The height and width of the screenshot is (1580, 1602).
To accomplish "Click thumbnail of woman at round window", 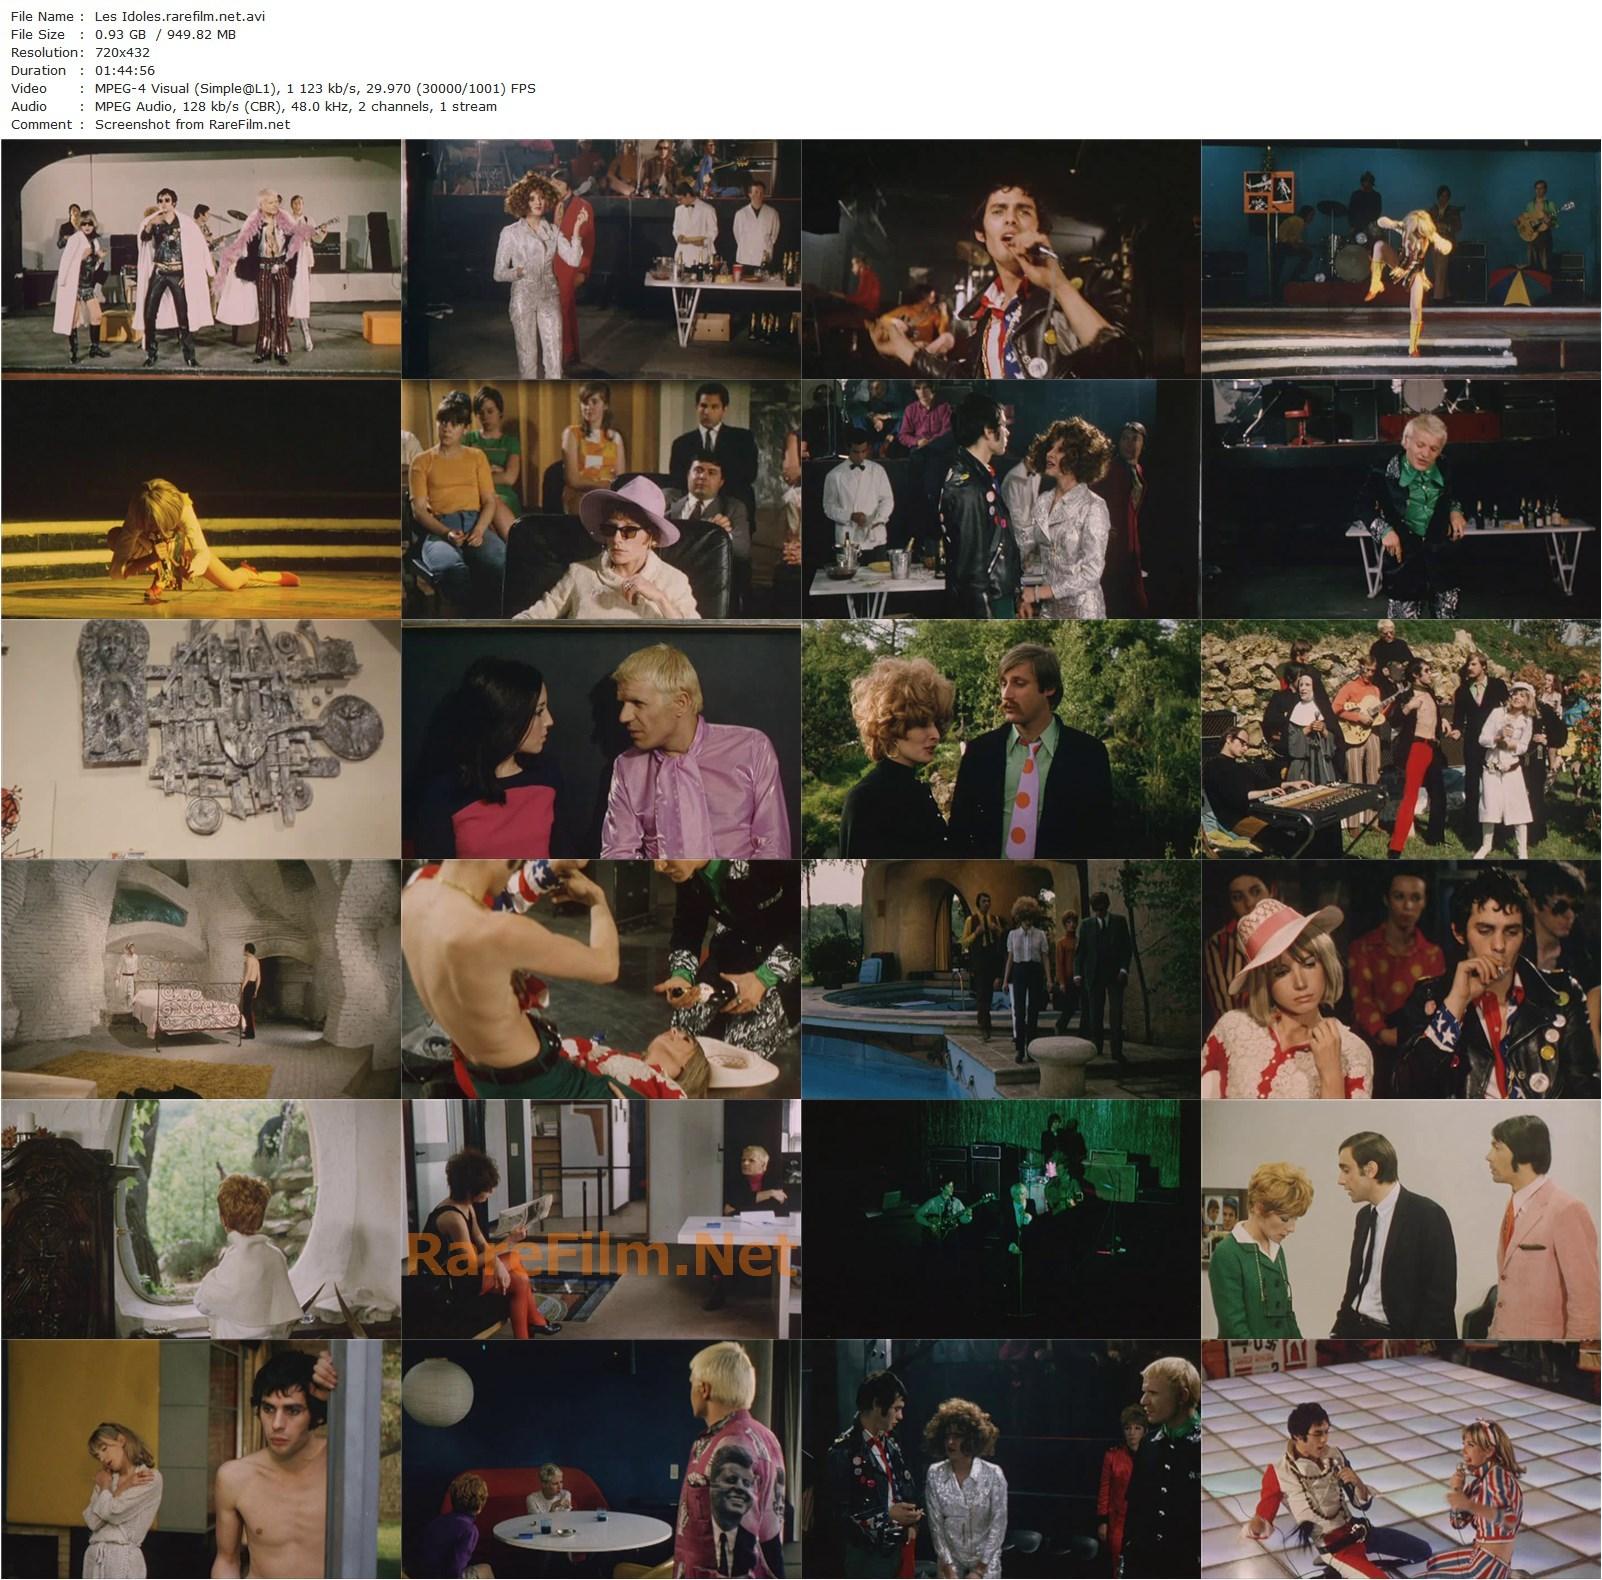I will pyautogui.click(x=201, y=1219).
